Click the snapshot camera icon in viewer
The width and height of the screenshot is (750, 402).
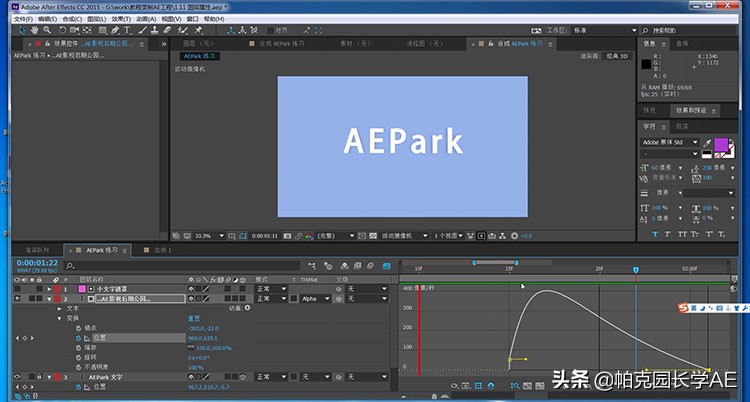[x=287, y=236]
